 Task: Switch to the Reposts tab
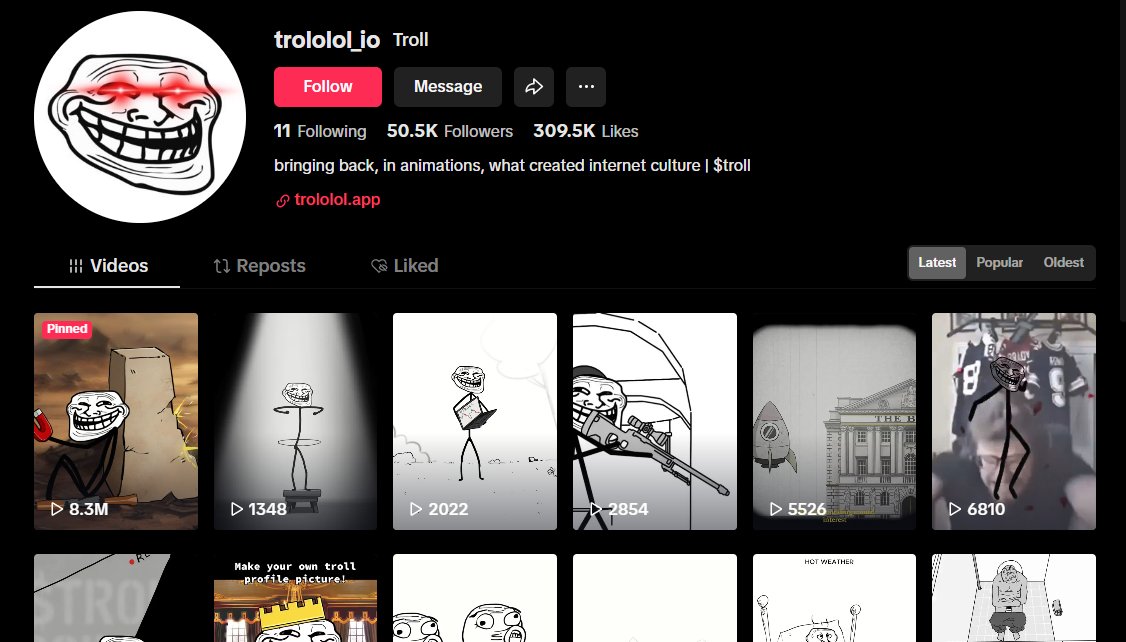point(259,266)
